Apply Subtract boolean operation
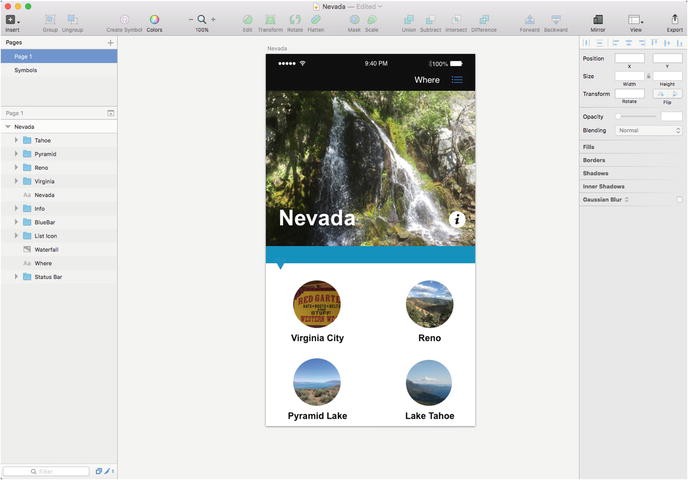The width and height of the screenshot is (688, 480). click(x=430, y=19)
